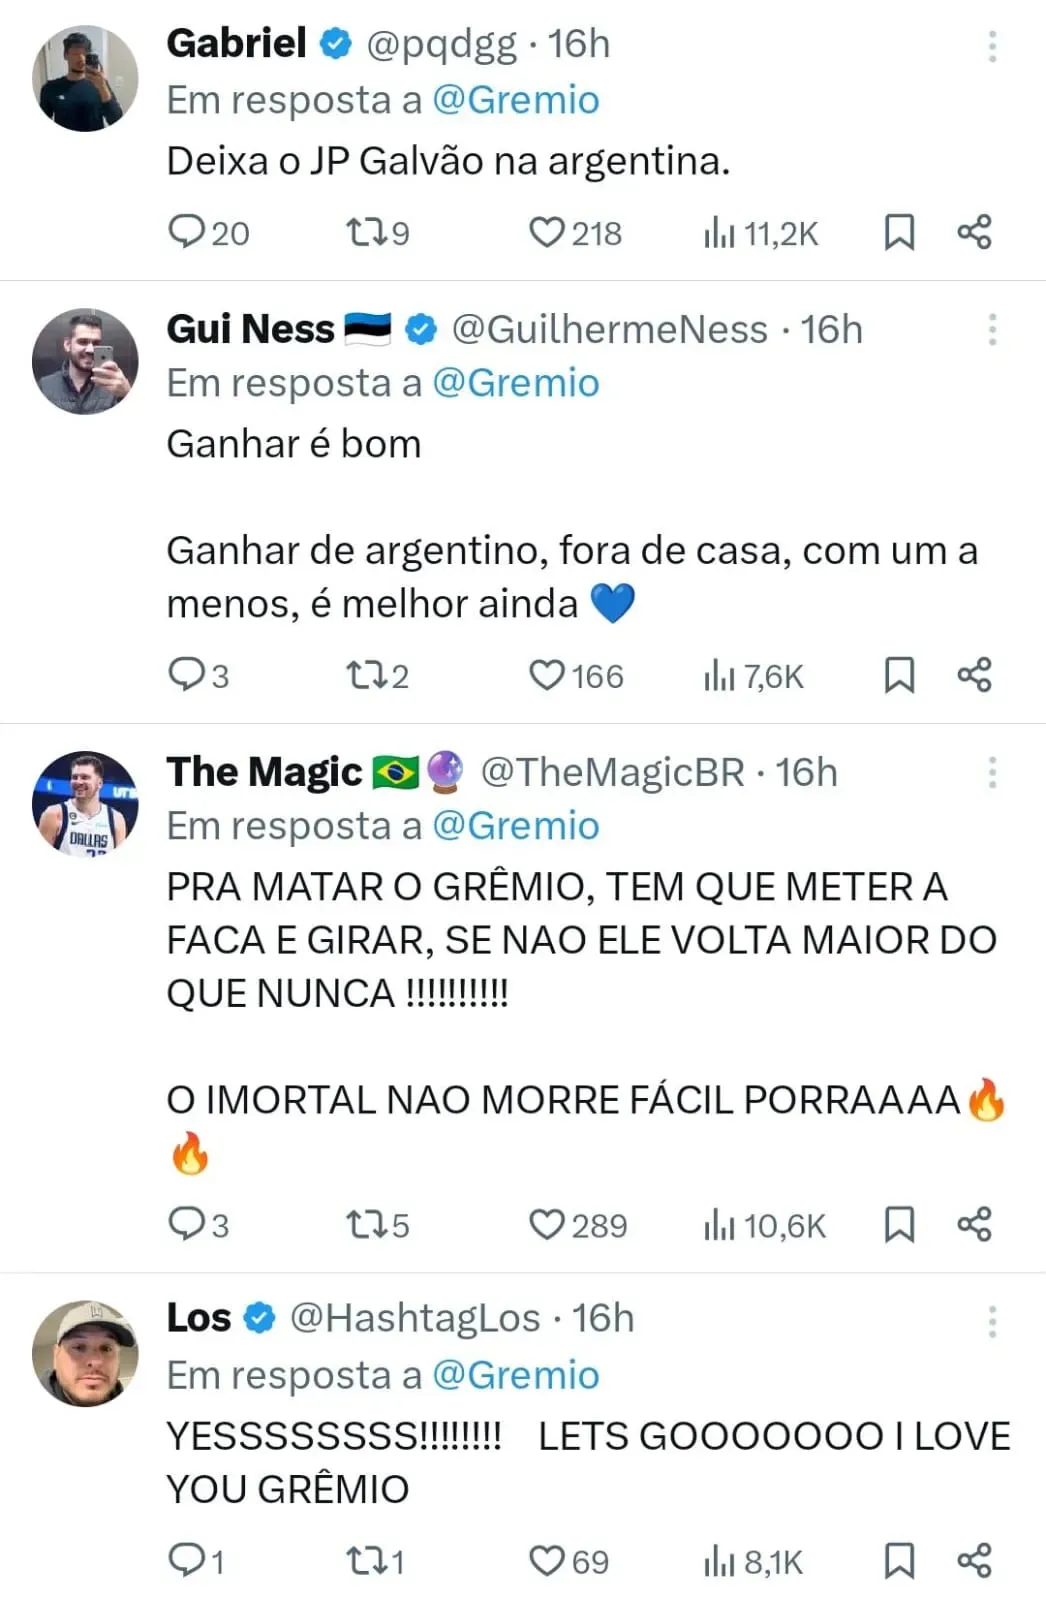Retweet The Magic's tweet
This screenshot has width=1046, height=1600.
pyautogui.click(x=364, y=1225)
